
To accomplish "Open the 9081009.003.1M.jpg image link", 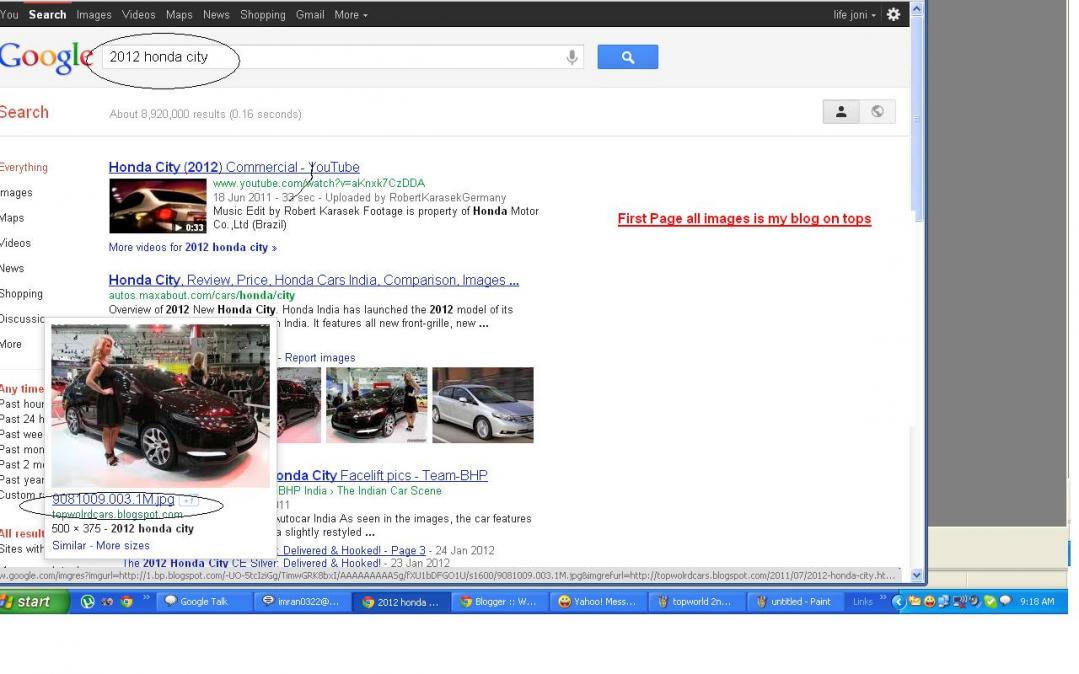I will pyautogui.click(x=114, y=499).
